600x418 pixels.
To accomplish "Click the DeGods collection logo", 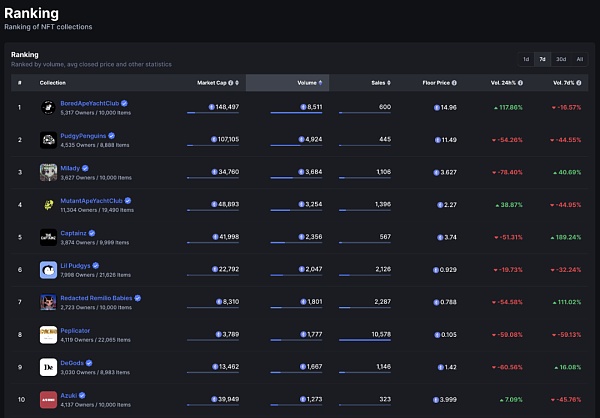I will coord(48,366).
